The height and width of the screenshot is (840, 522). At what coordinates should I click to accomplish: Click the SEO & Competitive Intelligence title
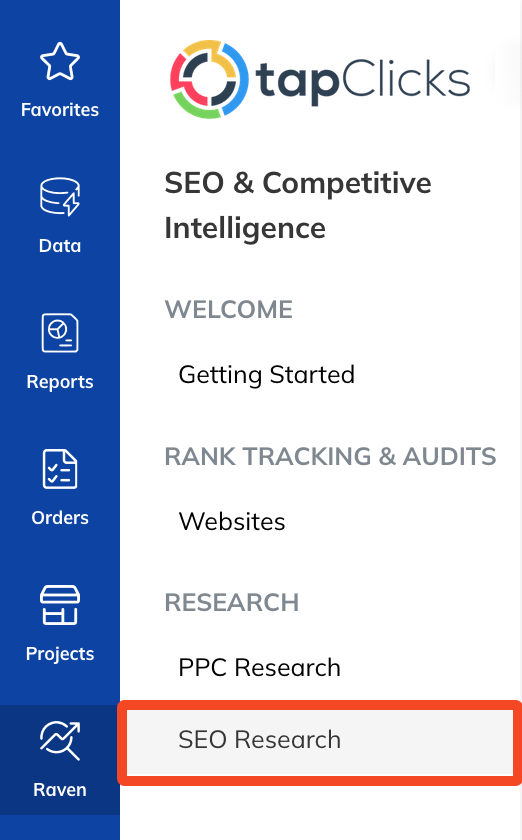point(298,205)
